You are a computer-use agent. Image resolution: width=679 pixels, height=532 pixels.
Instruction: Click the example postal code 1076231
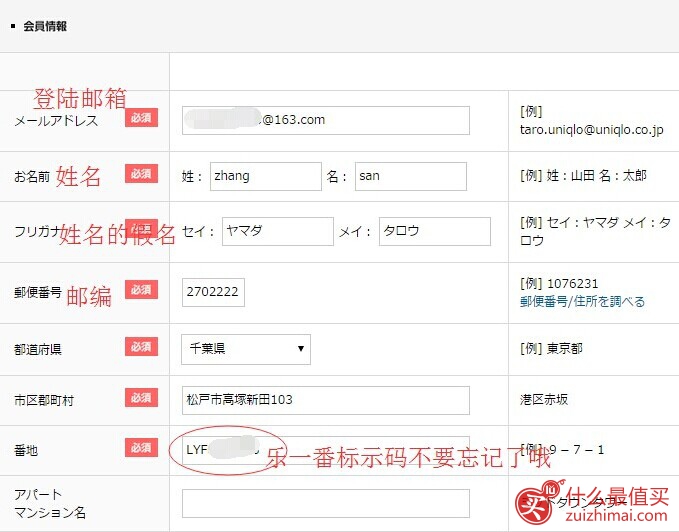click(x=572, y=284)
